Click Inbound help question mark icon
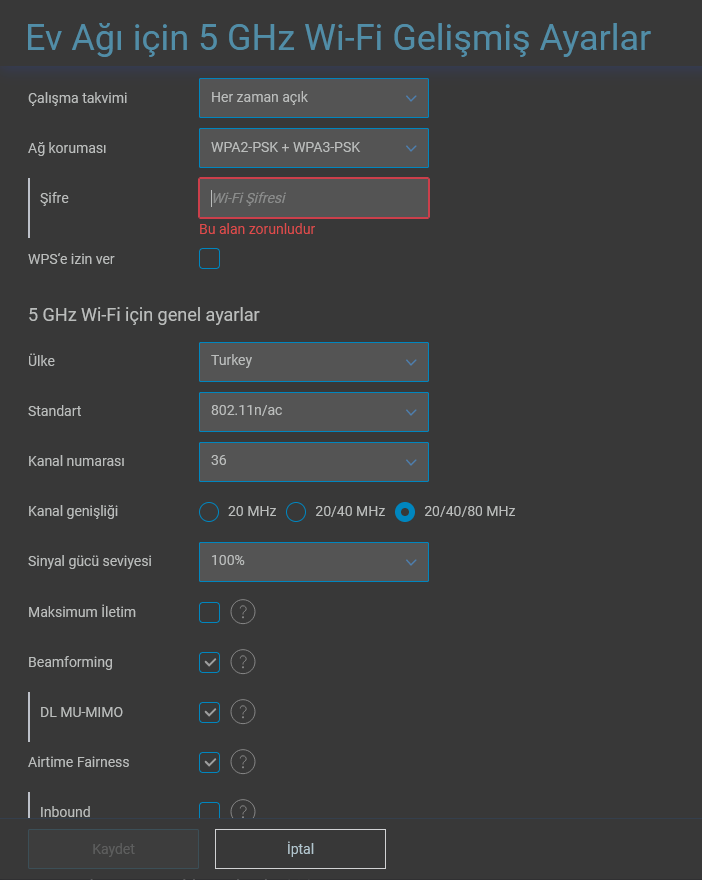702x880 pixels. (243, 809)
